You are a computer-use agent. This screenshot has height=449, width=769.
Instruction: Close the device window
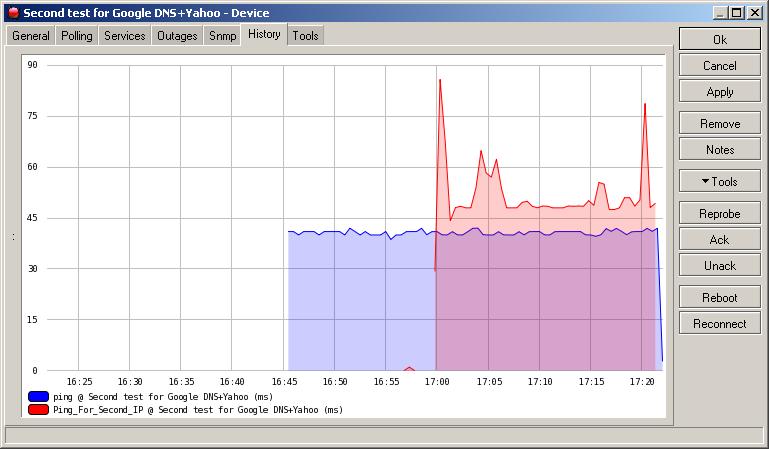(754, 13)
